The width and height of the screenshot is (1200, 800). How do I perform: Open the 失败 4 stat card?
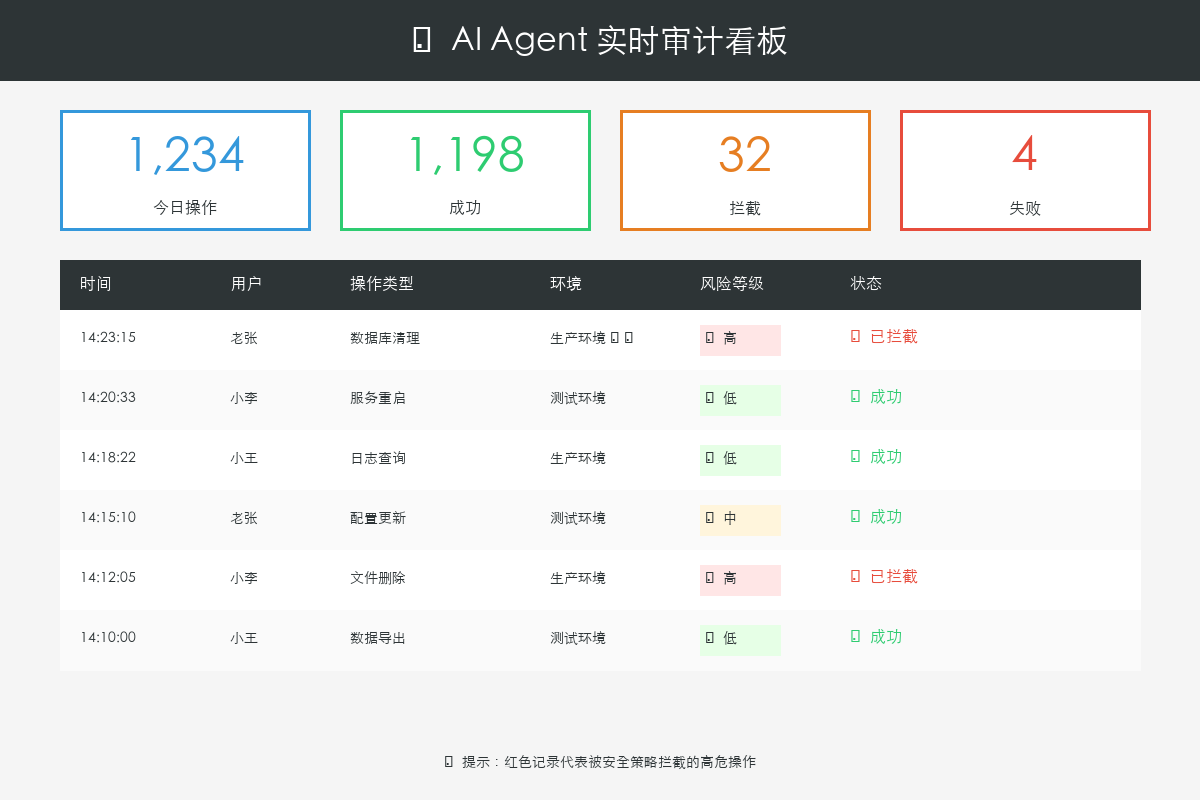point(1025,170)
